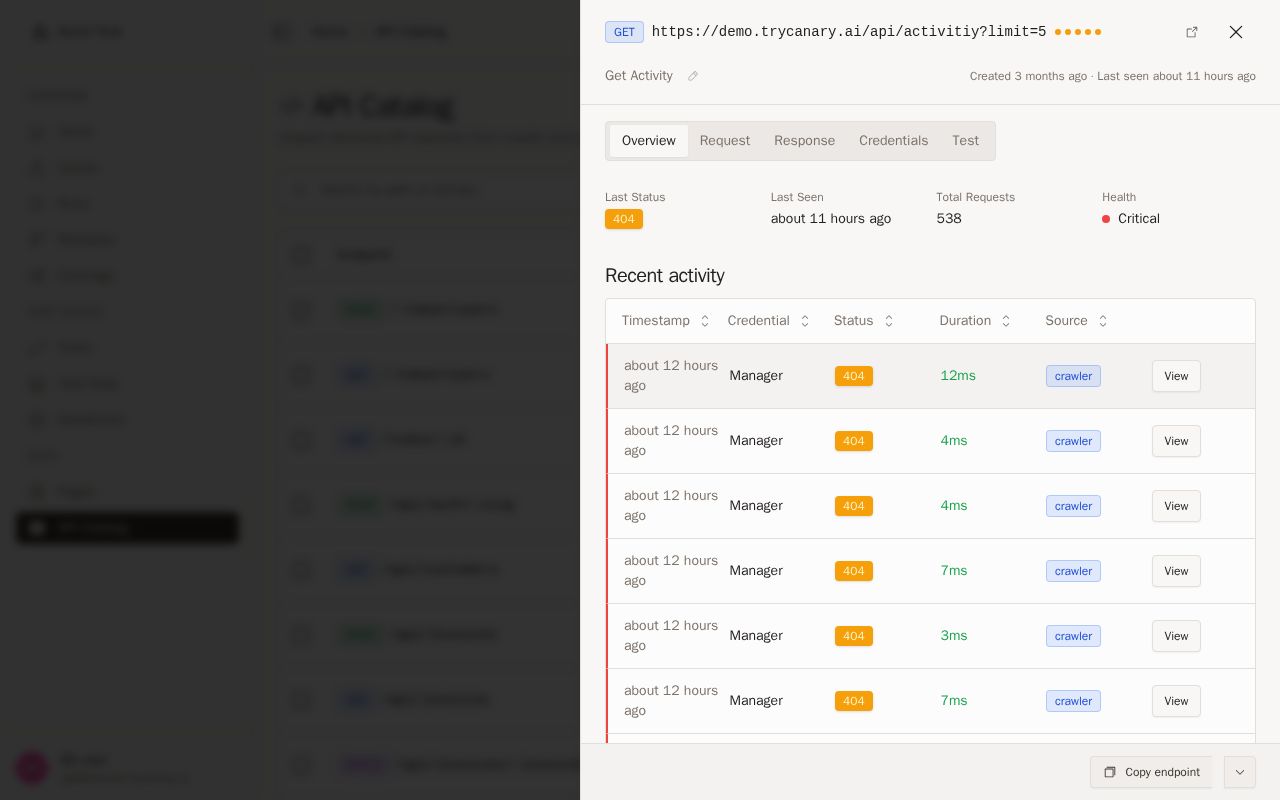This screenshot has width=1280, height=800.
Task: View the 12ms request row details
Action: [x=1176, y=376]
